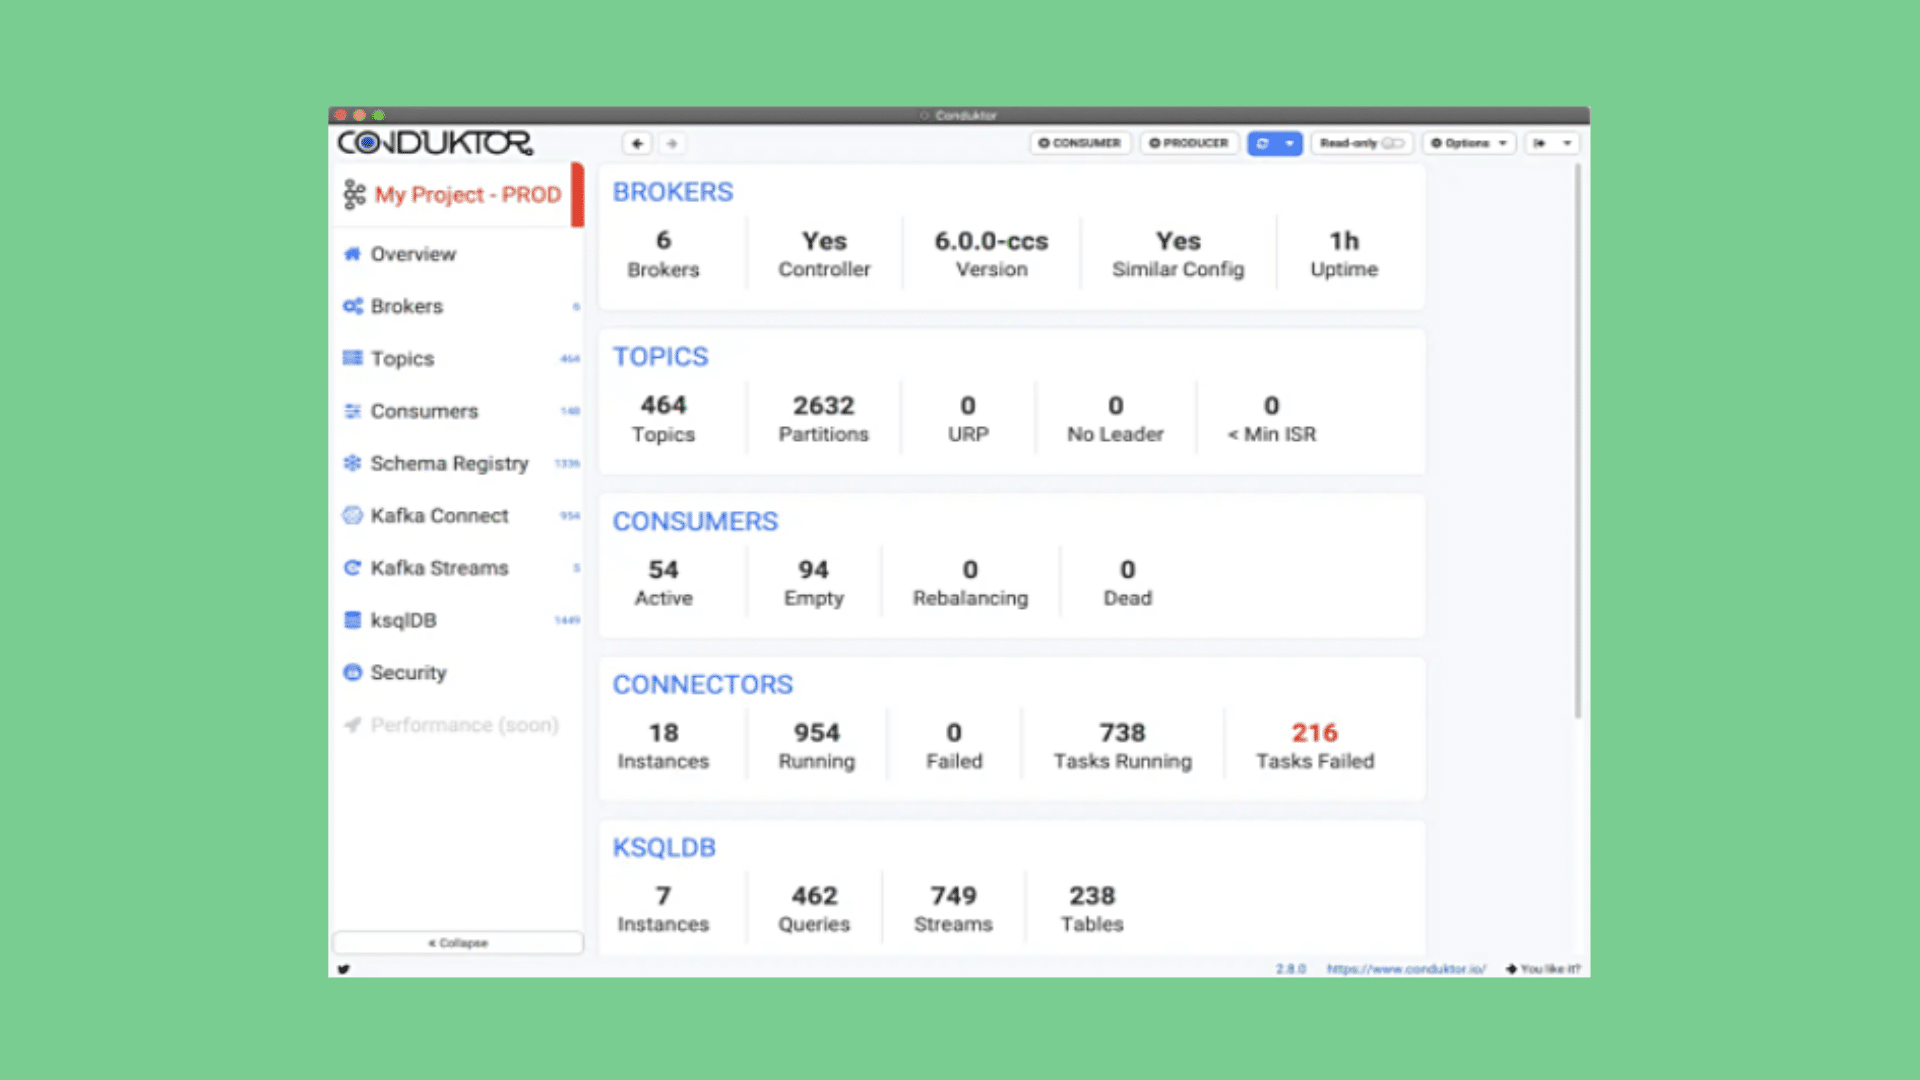Click the vertical scrollbar of the overview
This screenshot has width=1920, height=1080.
click(x=1578, y=441)
